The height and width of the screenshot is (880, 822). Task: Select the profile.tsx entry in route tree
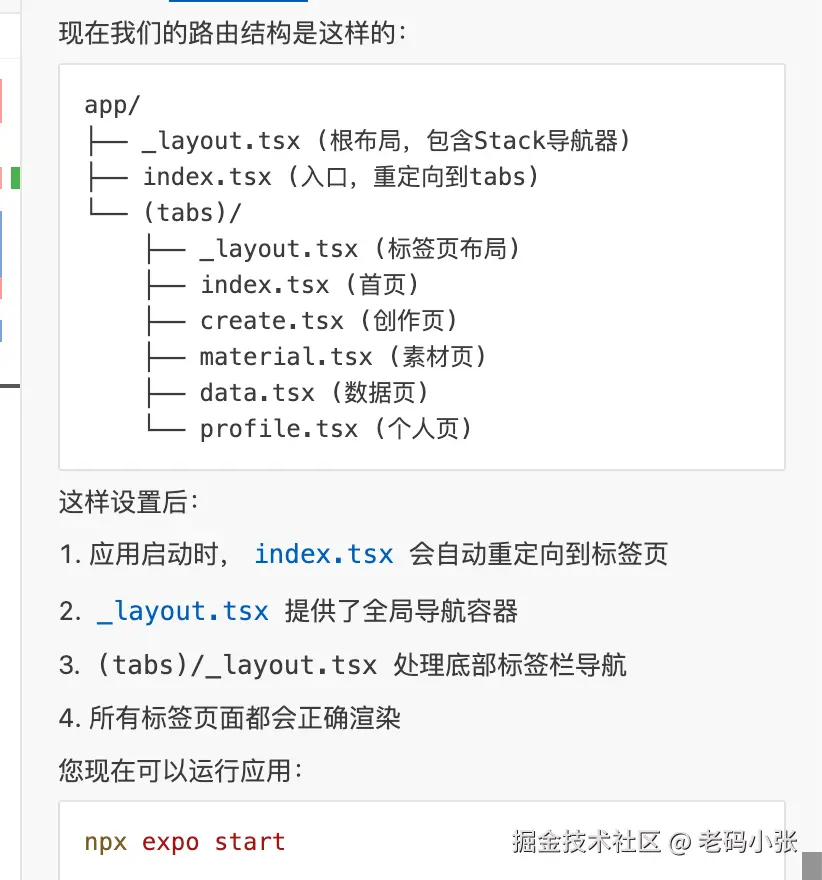point(310,429)
